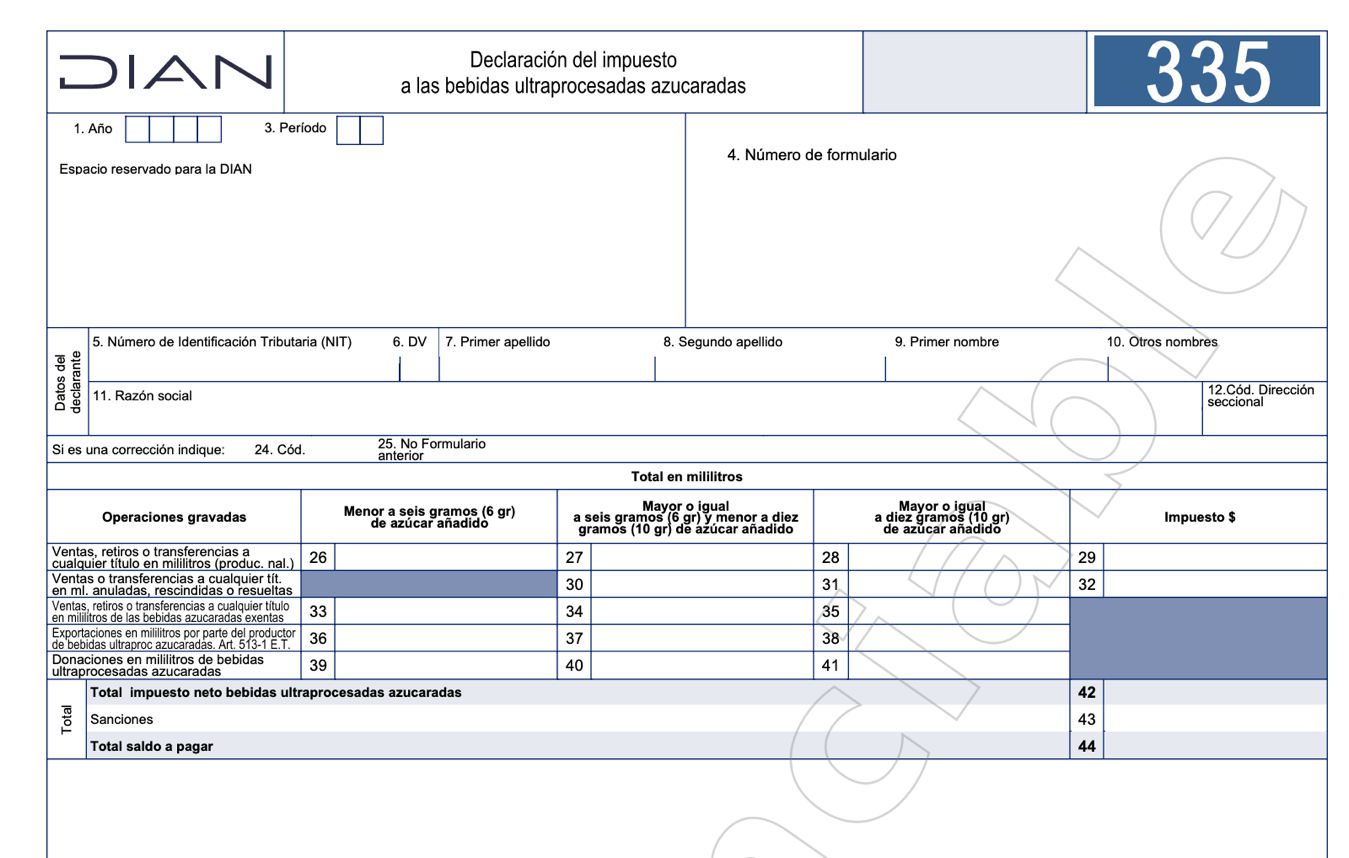
Task: Click the 'Total saldo a pagar' label
Action: tap(152, 746)
